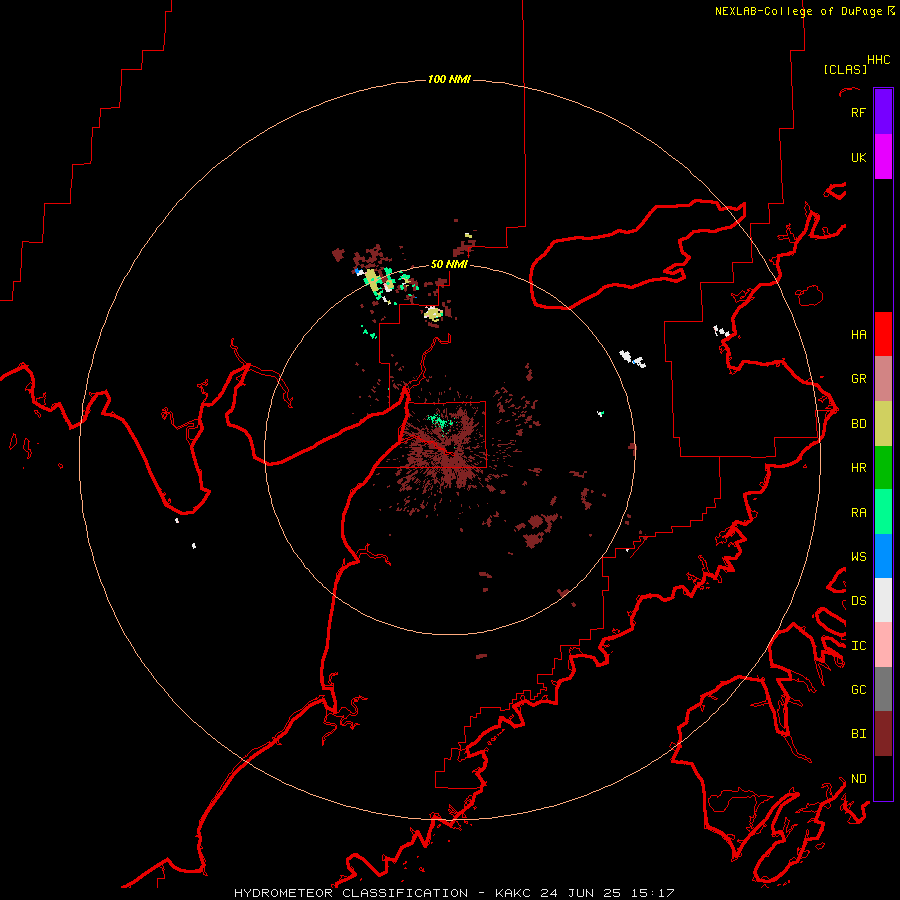This screenshot has height=900, width=900.
Task: Click the ND legend label
Action: click(858, 779)
